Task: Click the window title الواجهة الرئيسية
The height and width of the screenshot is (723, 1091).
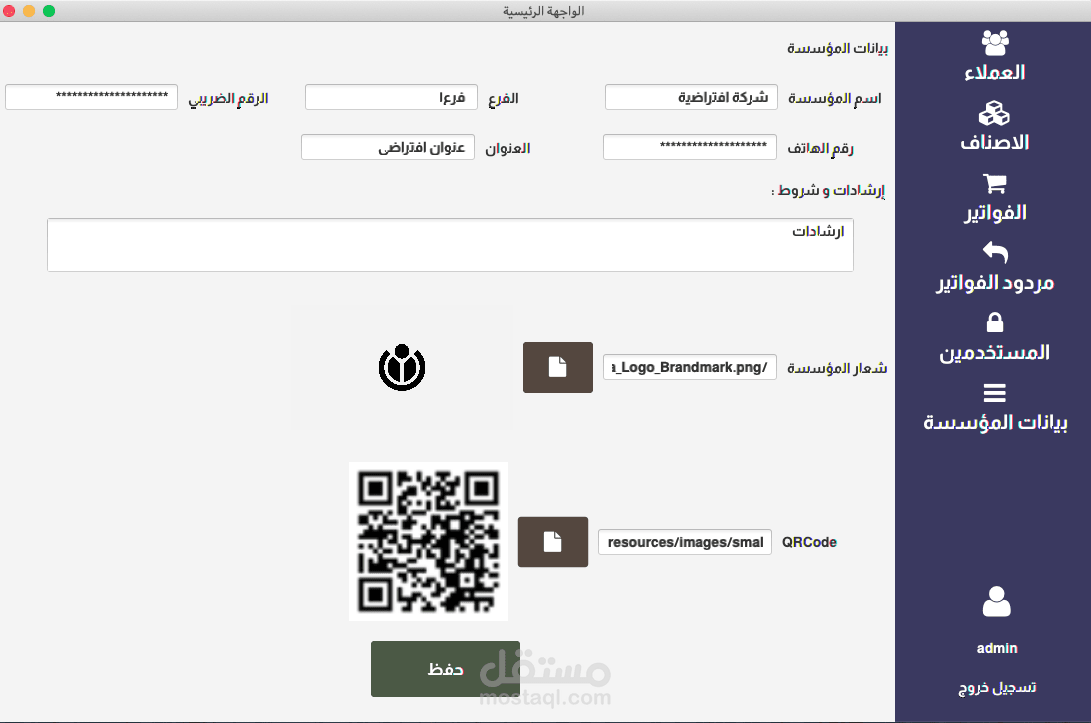Action: coord(543,11)
